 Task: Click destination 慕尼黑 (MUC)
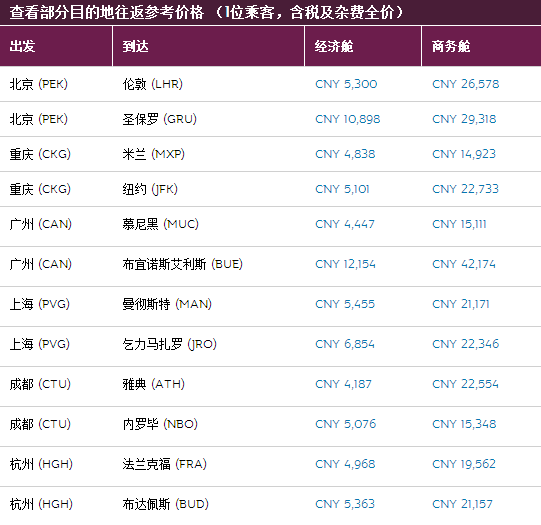pos(160,225)
